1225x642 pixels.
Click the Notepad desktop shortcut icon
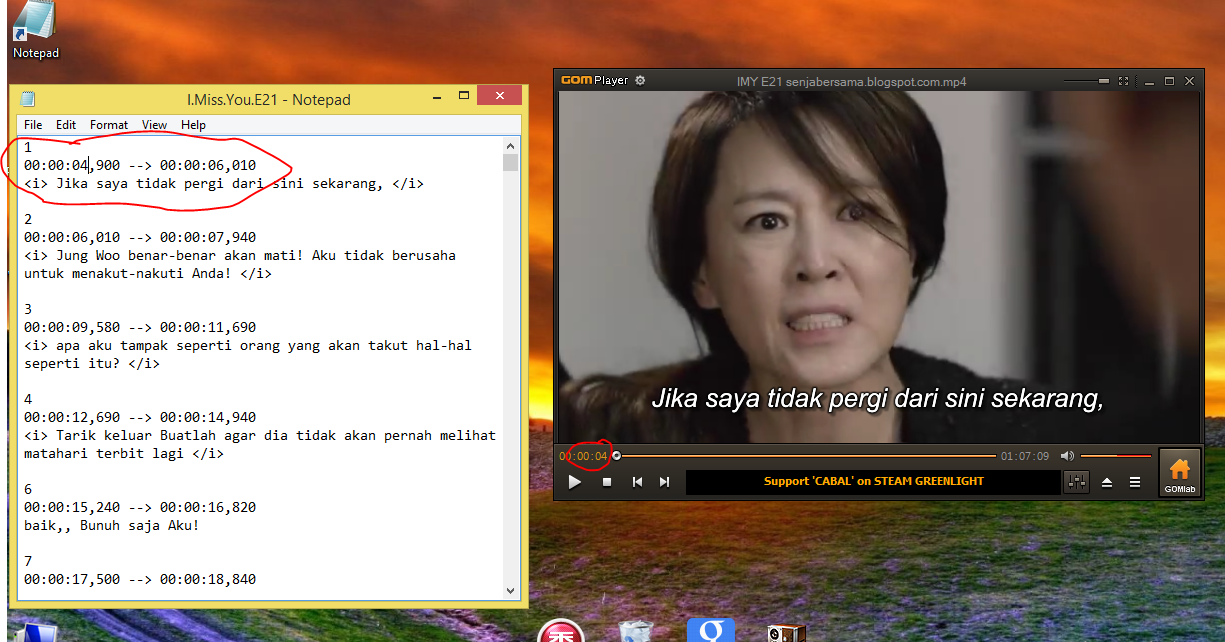36,30
